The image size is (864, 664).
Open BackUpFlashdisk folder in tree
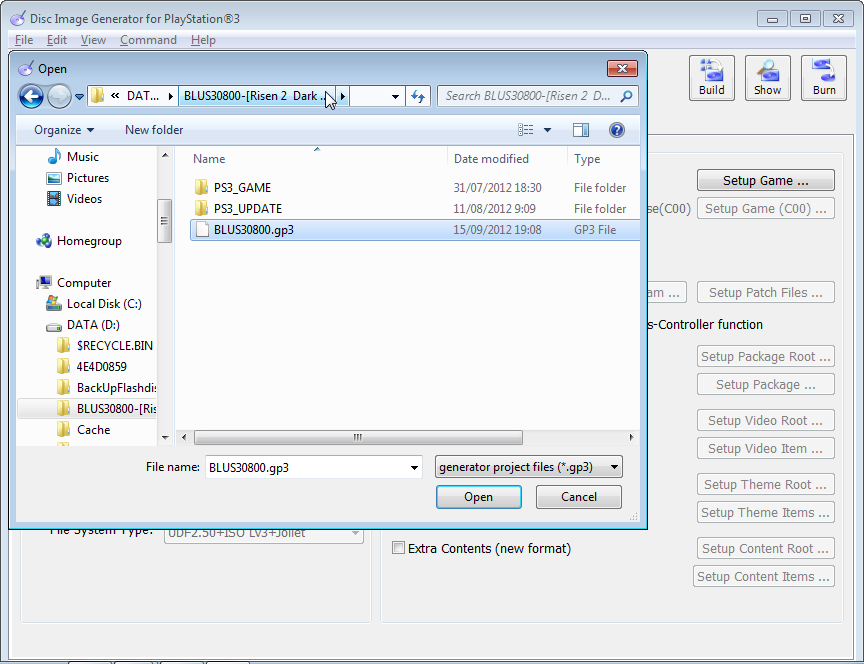(106, 387)
